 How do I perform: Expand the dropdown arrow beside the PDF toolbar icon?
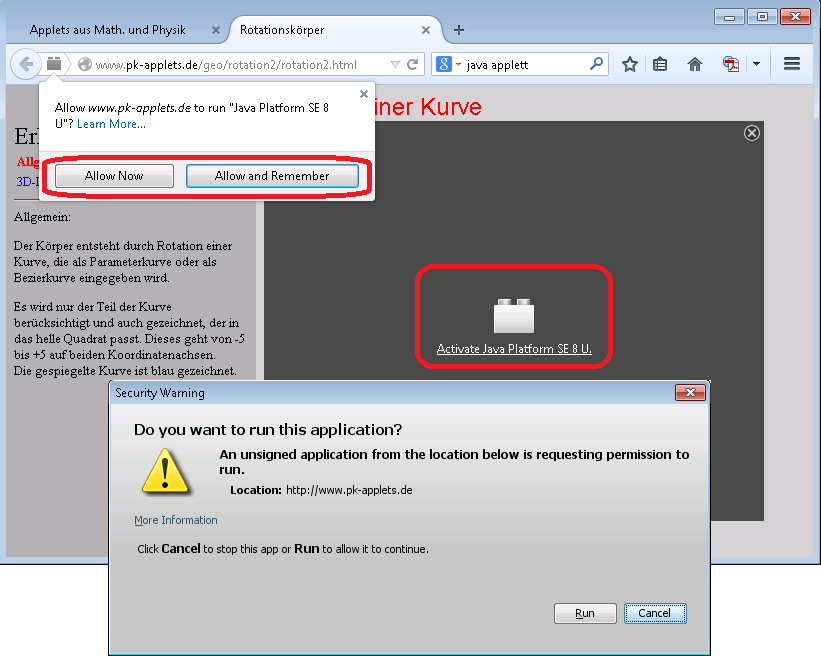[756, 64]
